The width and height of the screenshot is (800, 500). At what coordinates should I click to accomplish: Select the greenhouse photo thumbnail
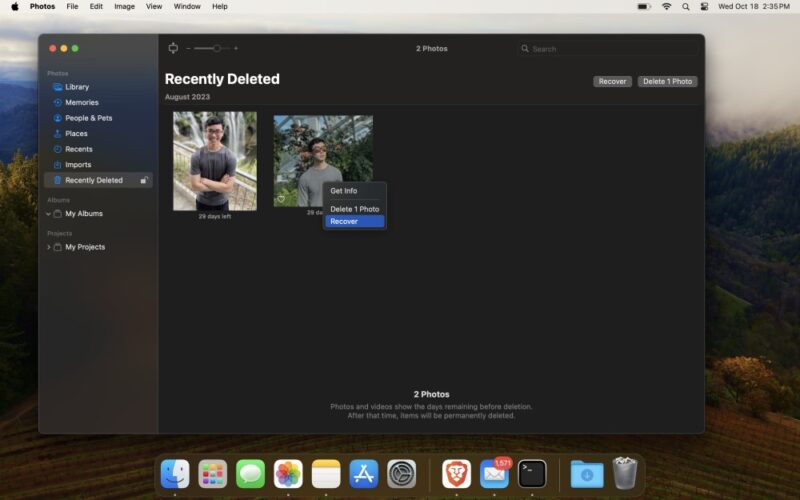(323, 161)
